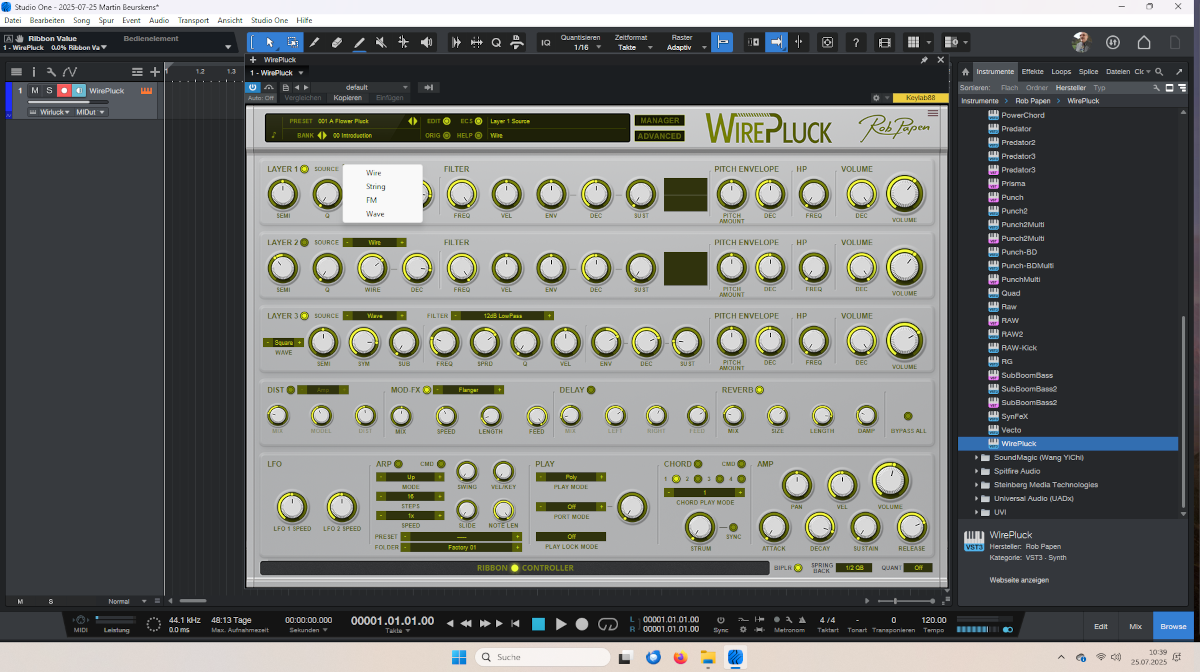
Task: Toggle Layer 2 on/off LED
Action: pyautogui.click(x=304, y=242)
